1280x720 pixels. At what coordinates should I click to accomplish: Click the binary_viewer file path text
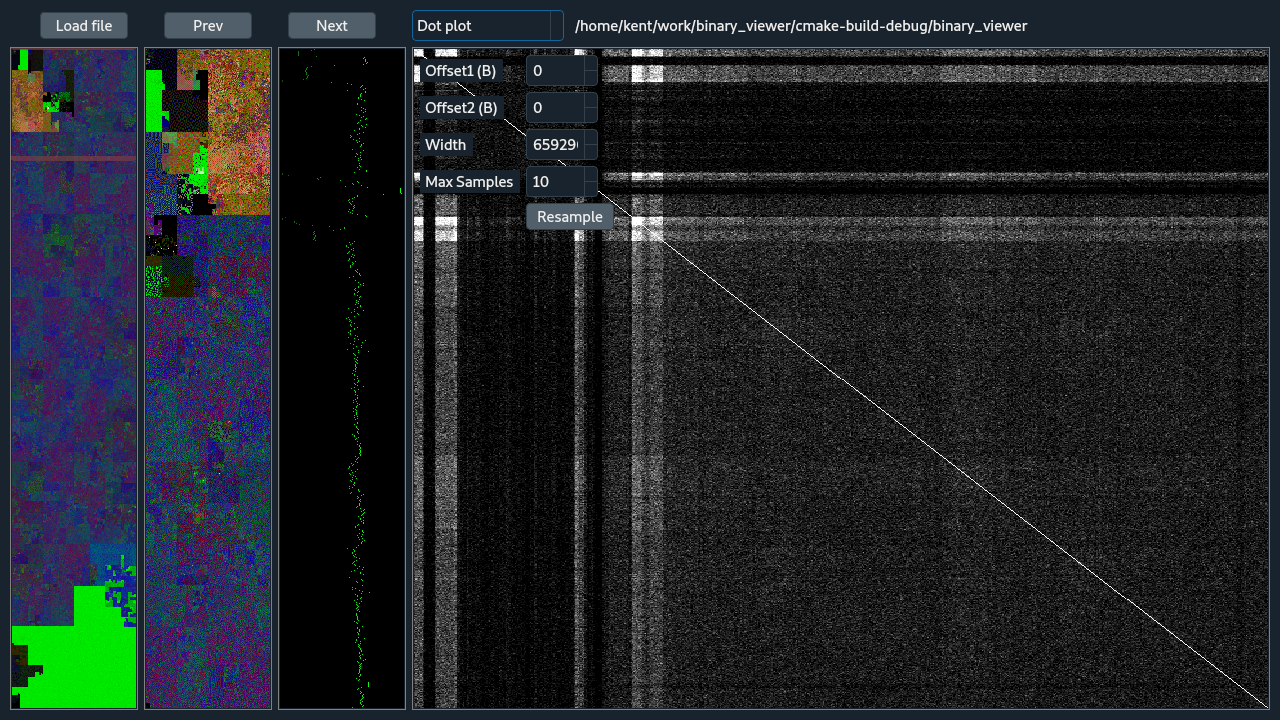click(x=800, y=26)
